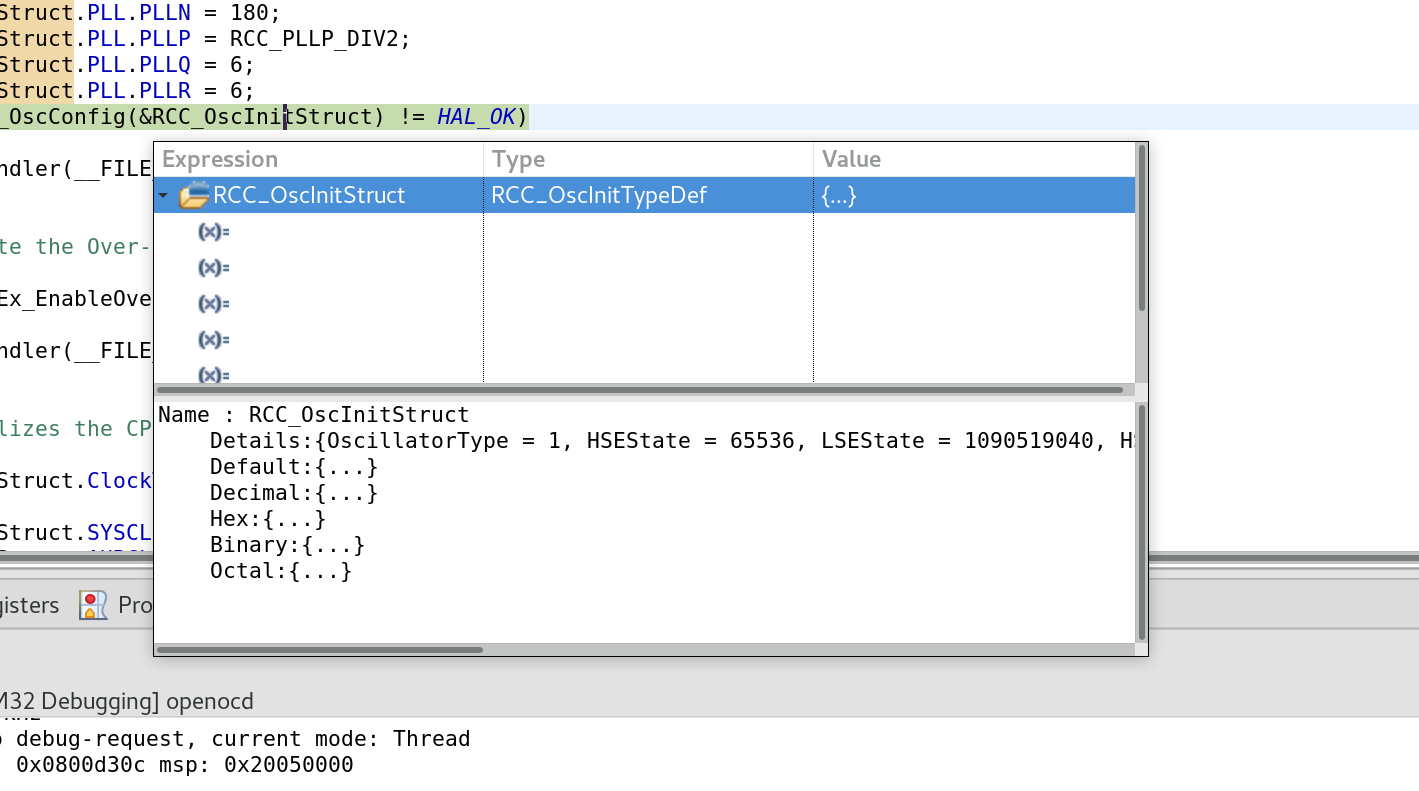The image size is (1419, 791).
Task: Select the Expression column header
Action: tap(220, 160)
